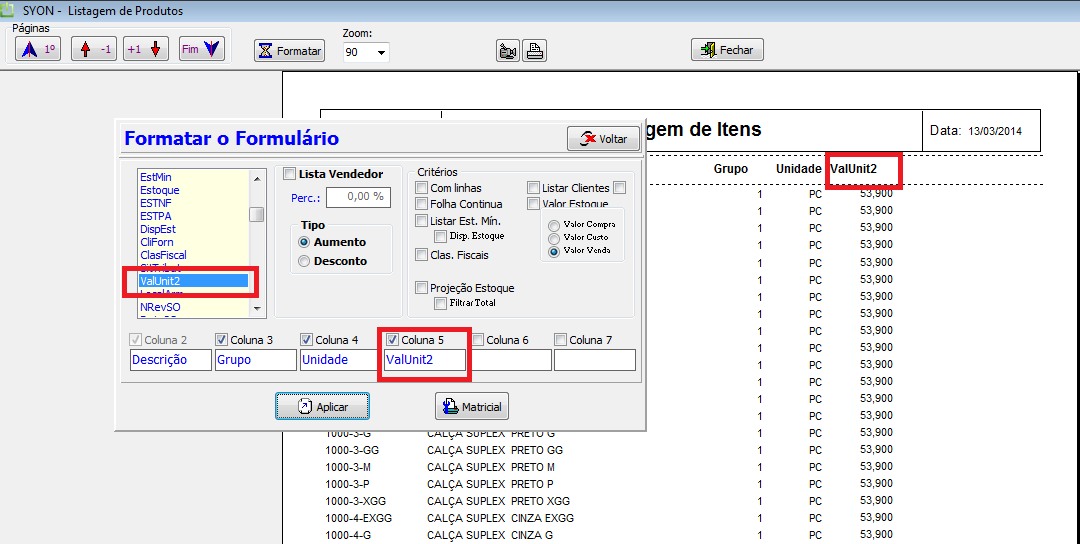
Task: Close the report with Fechar button
Action: click(727, 50)
